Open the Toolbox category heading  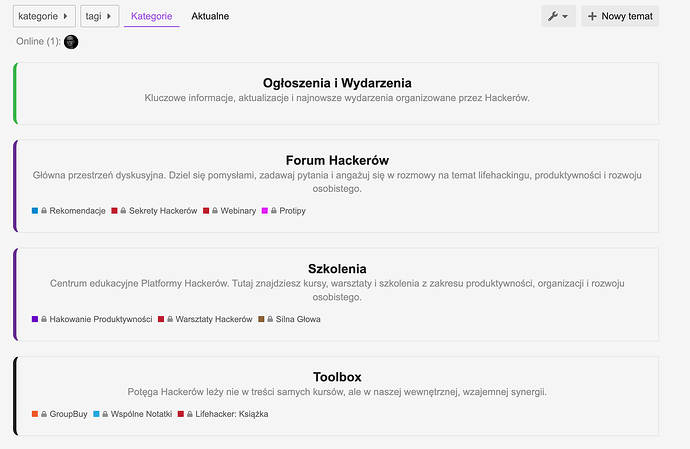pyautogui.click(x=337, y=377)
